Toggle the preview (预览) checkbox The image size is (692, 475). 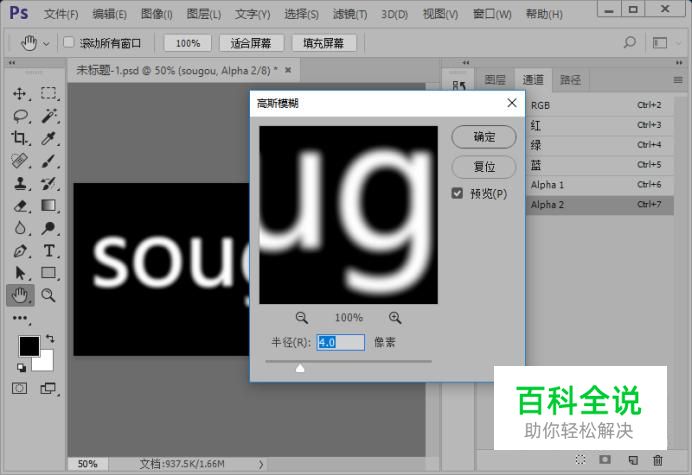pos(457,193)
